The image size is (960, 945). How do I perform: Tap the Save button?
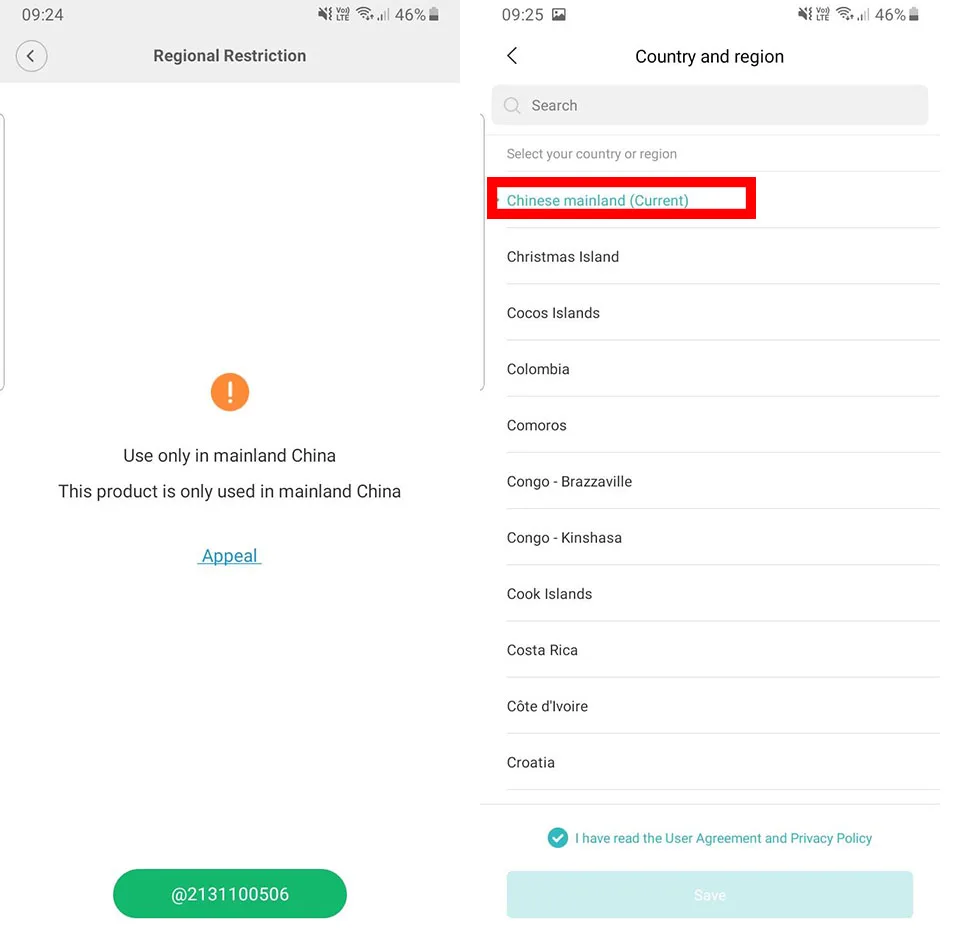[710, 895]
